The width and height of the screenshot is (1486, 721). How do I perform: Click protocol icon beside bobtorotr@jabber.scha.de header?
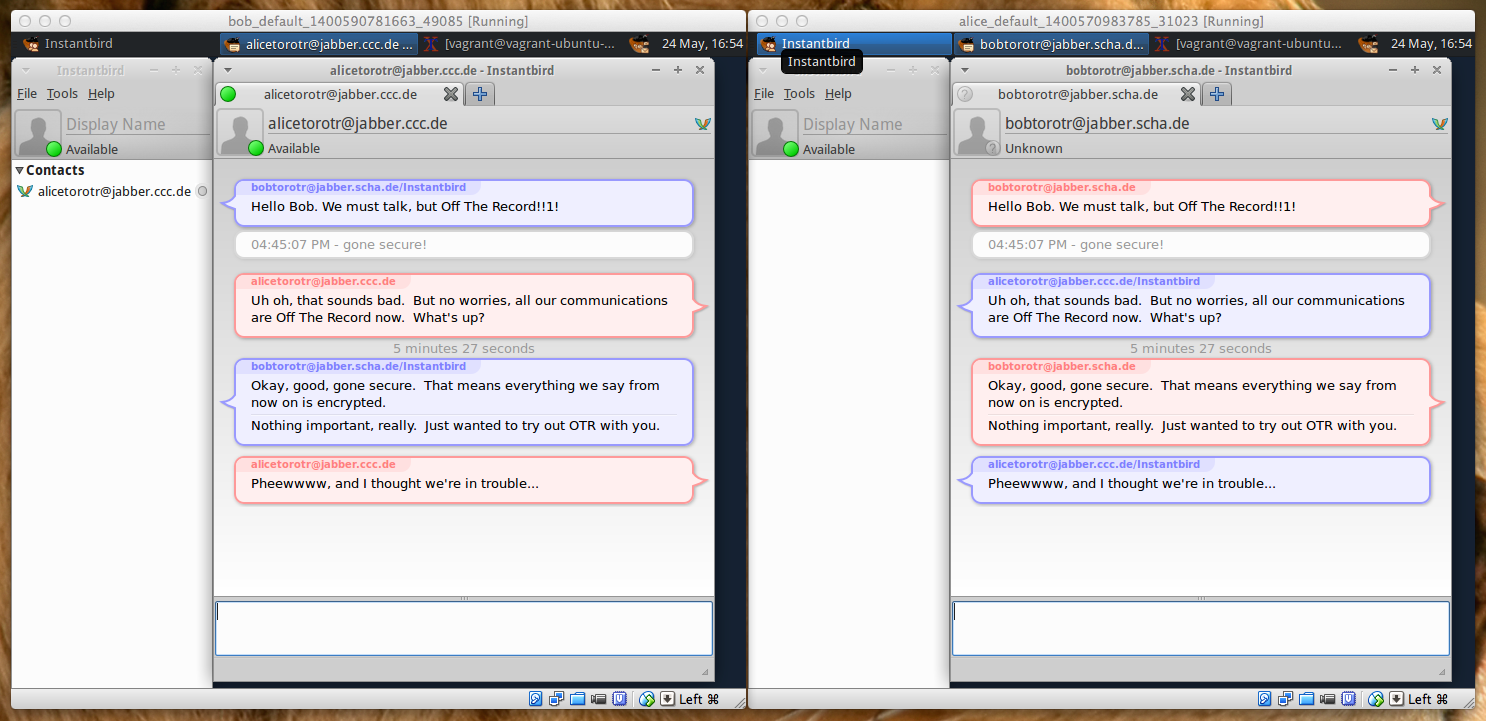[x=1440, y=124]
